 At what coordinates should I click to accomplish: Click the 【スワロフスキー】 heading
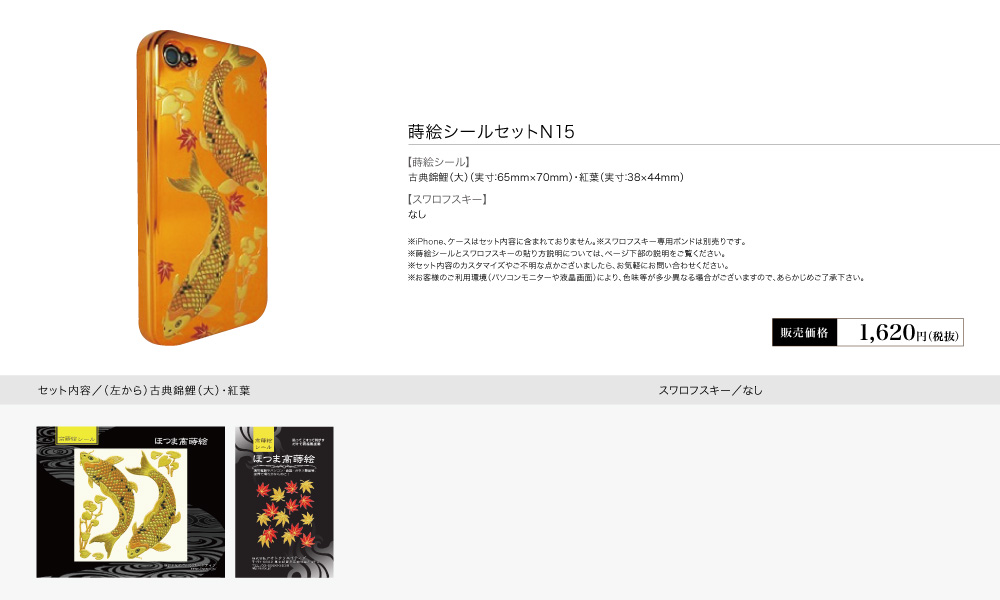point(448,199)
